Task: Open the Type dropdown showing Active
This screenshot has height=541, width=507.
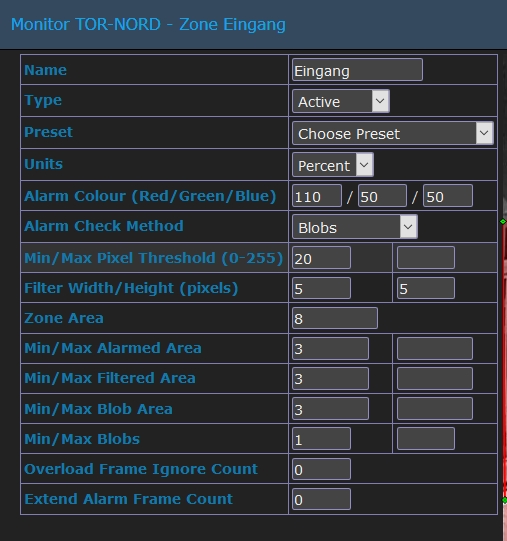Action: pos(341,101)
